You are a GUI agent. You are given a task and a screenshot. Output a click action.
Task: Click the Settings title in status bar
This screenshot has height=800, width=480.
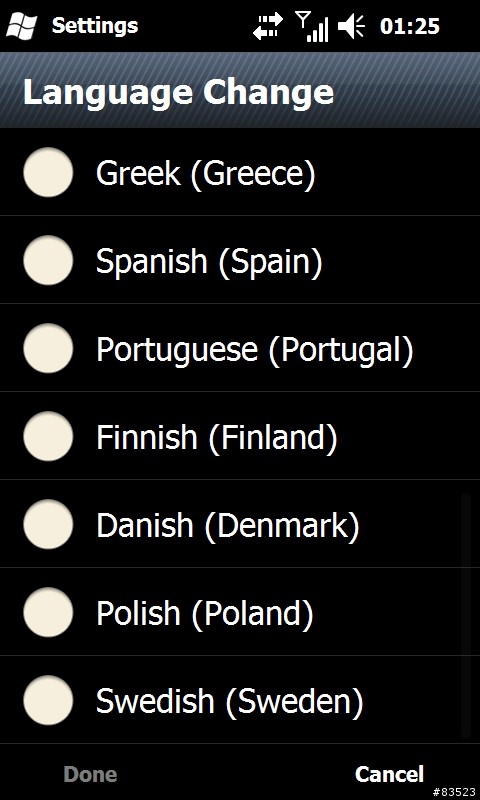click(x=95, y=26)
